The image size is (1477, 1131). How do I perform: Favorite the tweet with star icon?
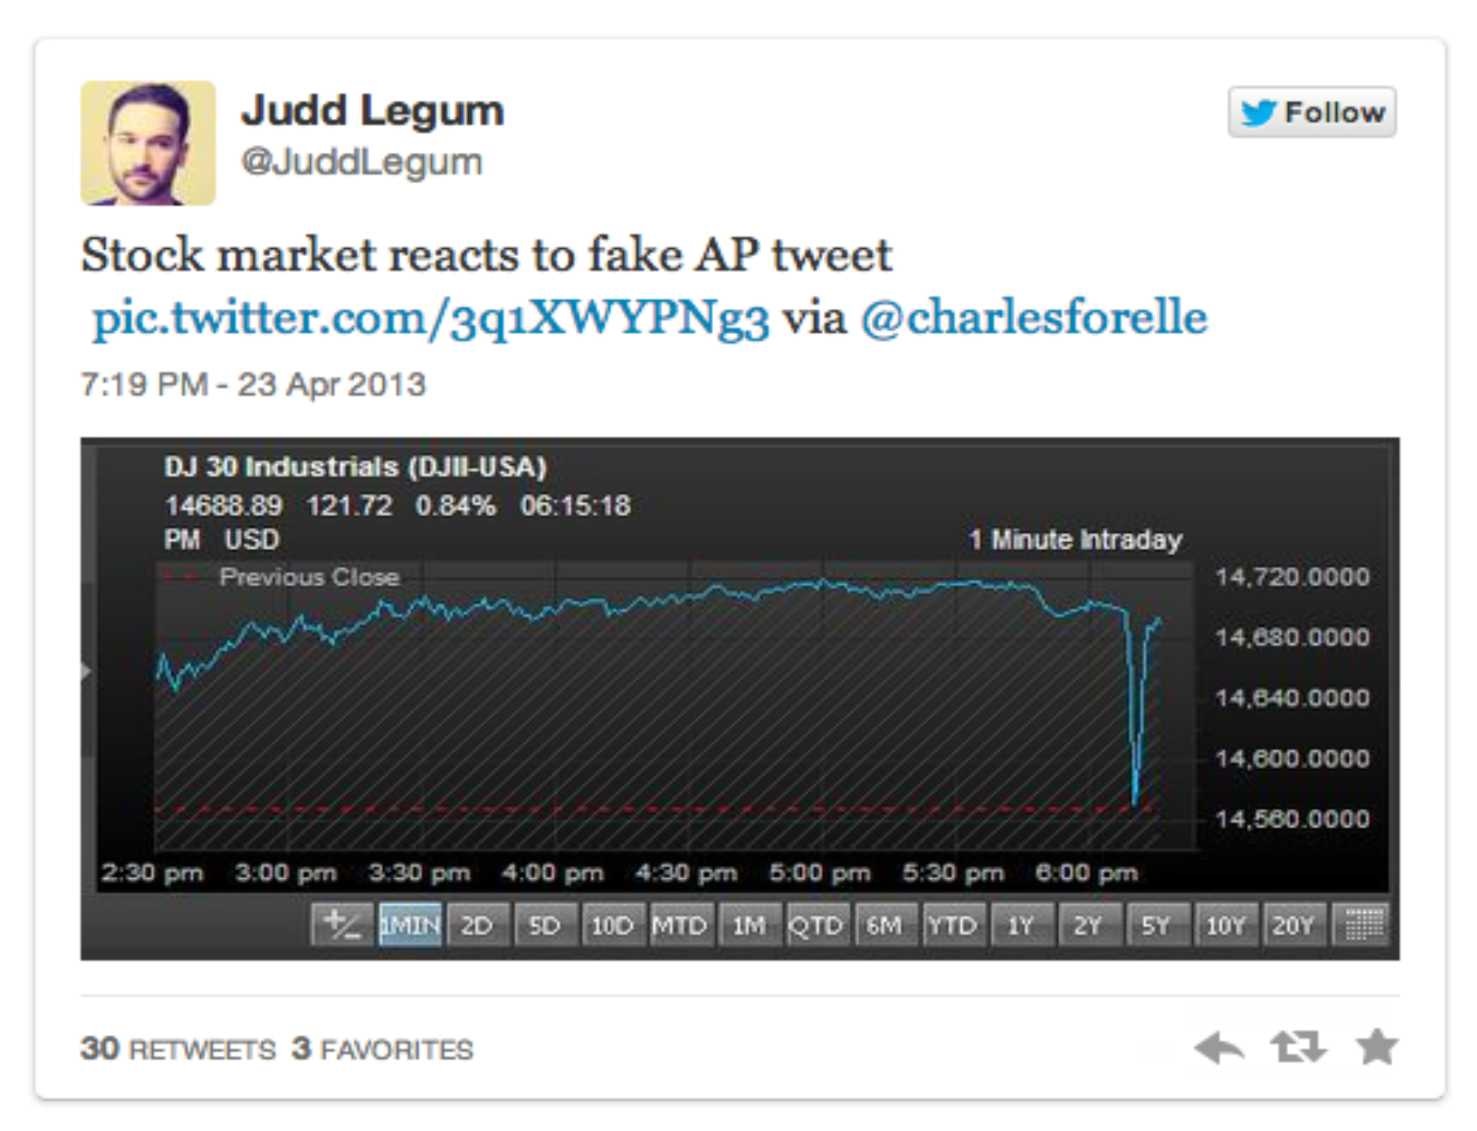1376,1047
